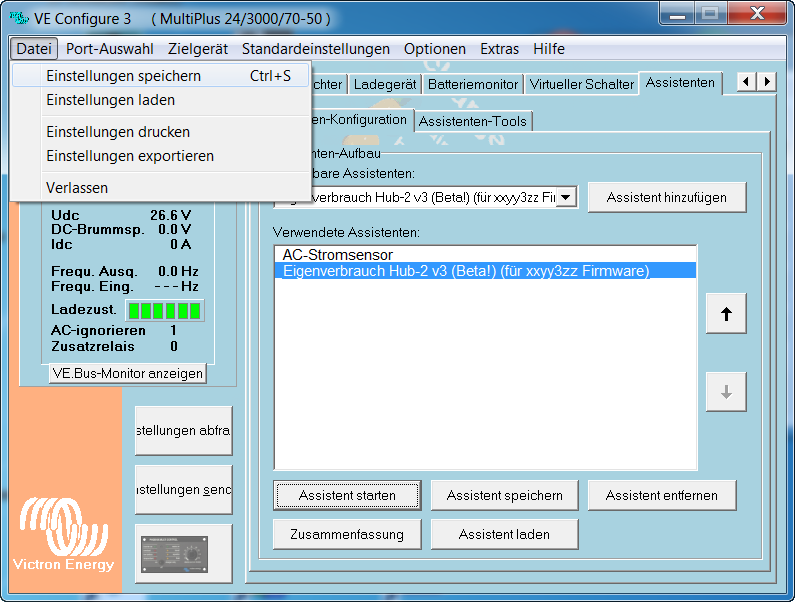795x602 pixels.
Task: Click the Assistent starten button
Action: 347,495
